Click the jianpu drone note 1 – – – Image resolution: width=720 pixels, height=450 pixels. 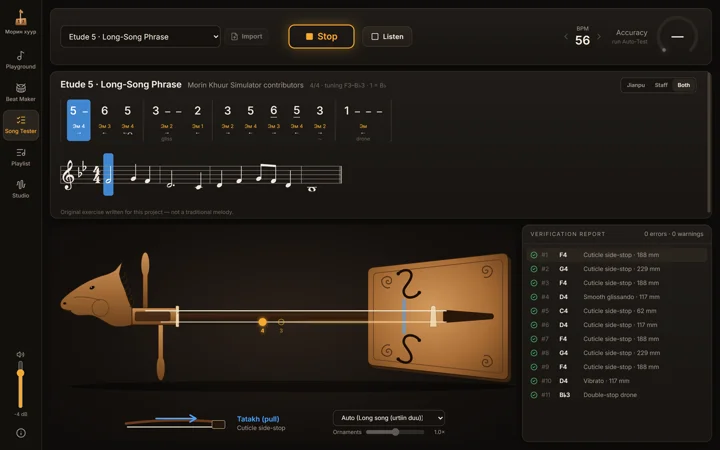363,121
